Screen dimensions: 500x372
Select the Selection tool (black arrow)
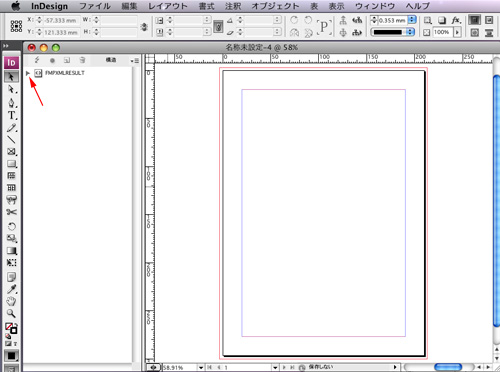click(x=11, y=77)
